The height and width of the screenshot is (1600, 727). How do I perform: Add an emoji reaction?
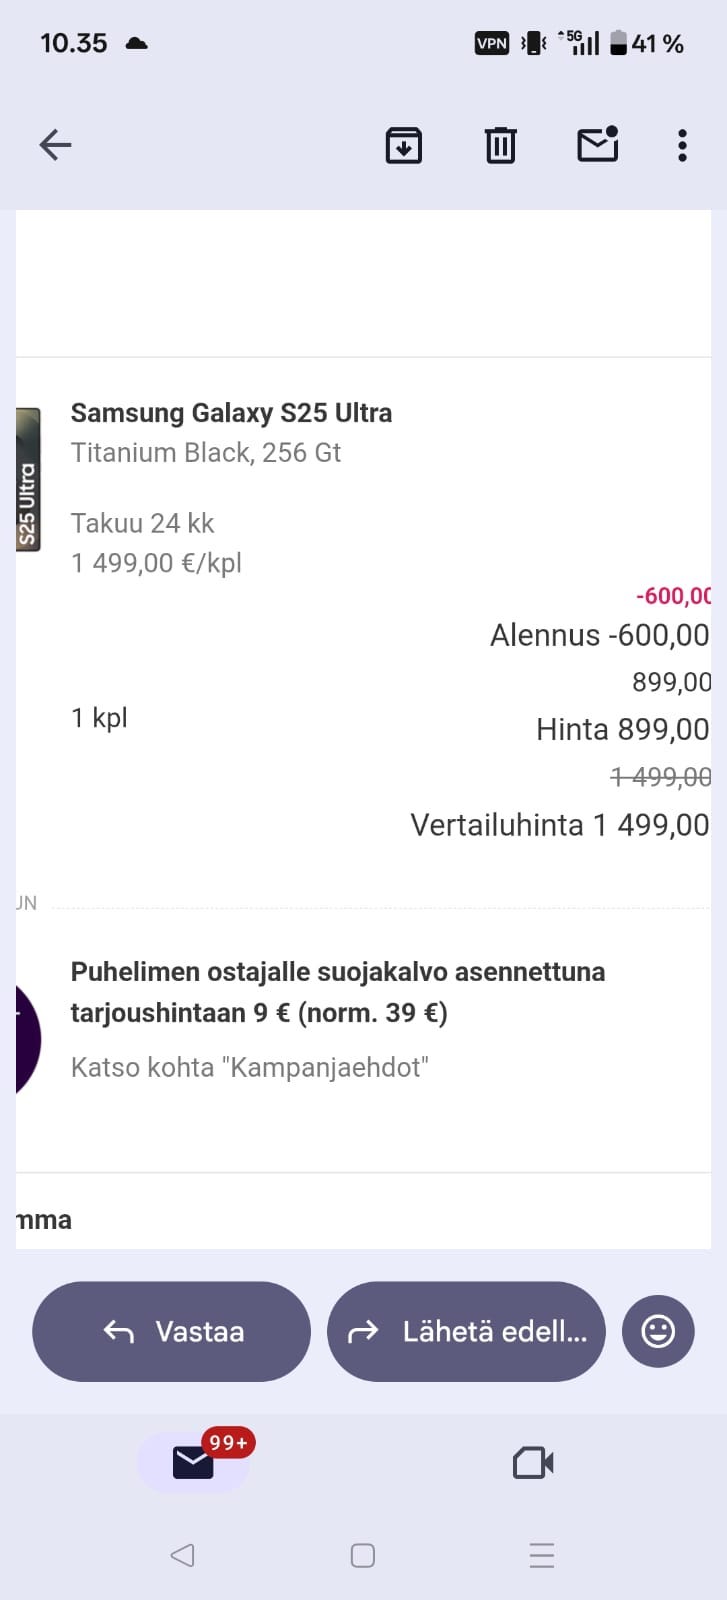(658, 1331)
